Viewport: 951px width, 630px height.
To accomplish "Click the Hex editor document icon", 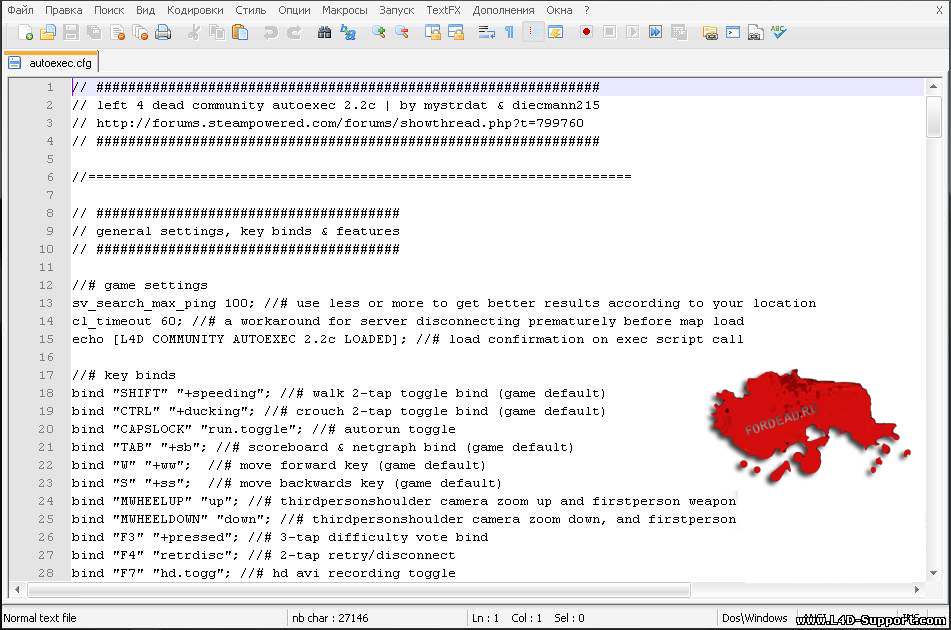I will point(755,32).
